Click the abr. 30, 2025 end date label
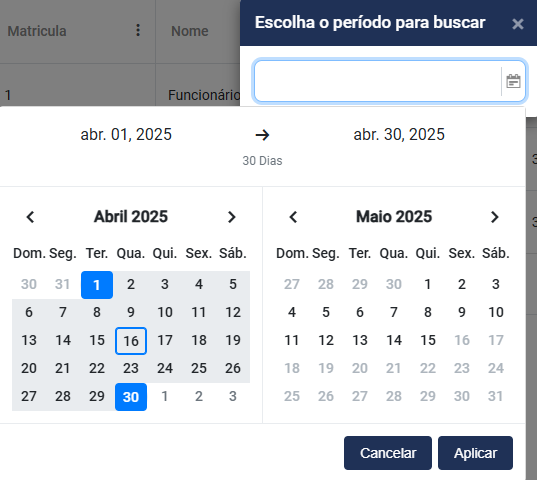Image resolution: width=537 pixels, height=480 pixels. 399,135
